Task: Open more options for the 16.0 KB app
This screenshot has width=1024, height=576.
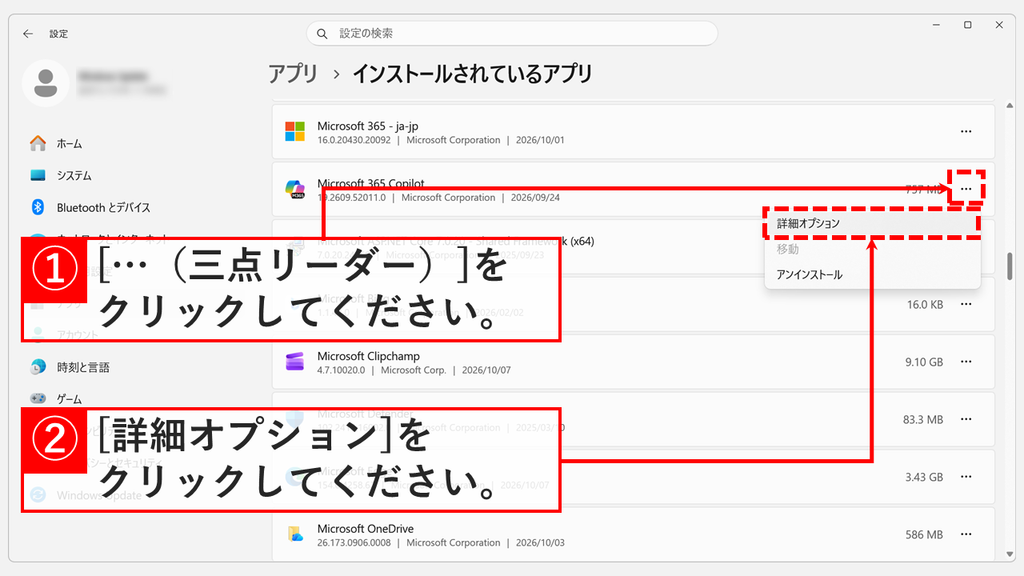Action: [966, 304]
